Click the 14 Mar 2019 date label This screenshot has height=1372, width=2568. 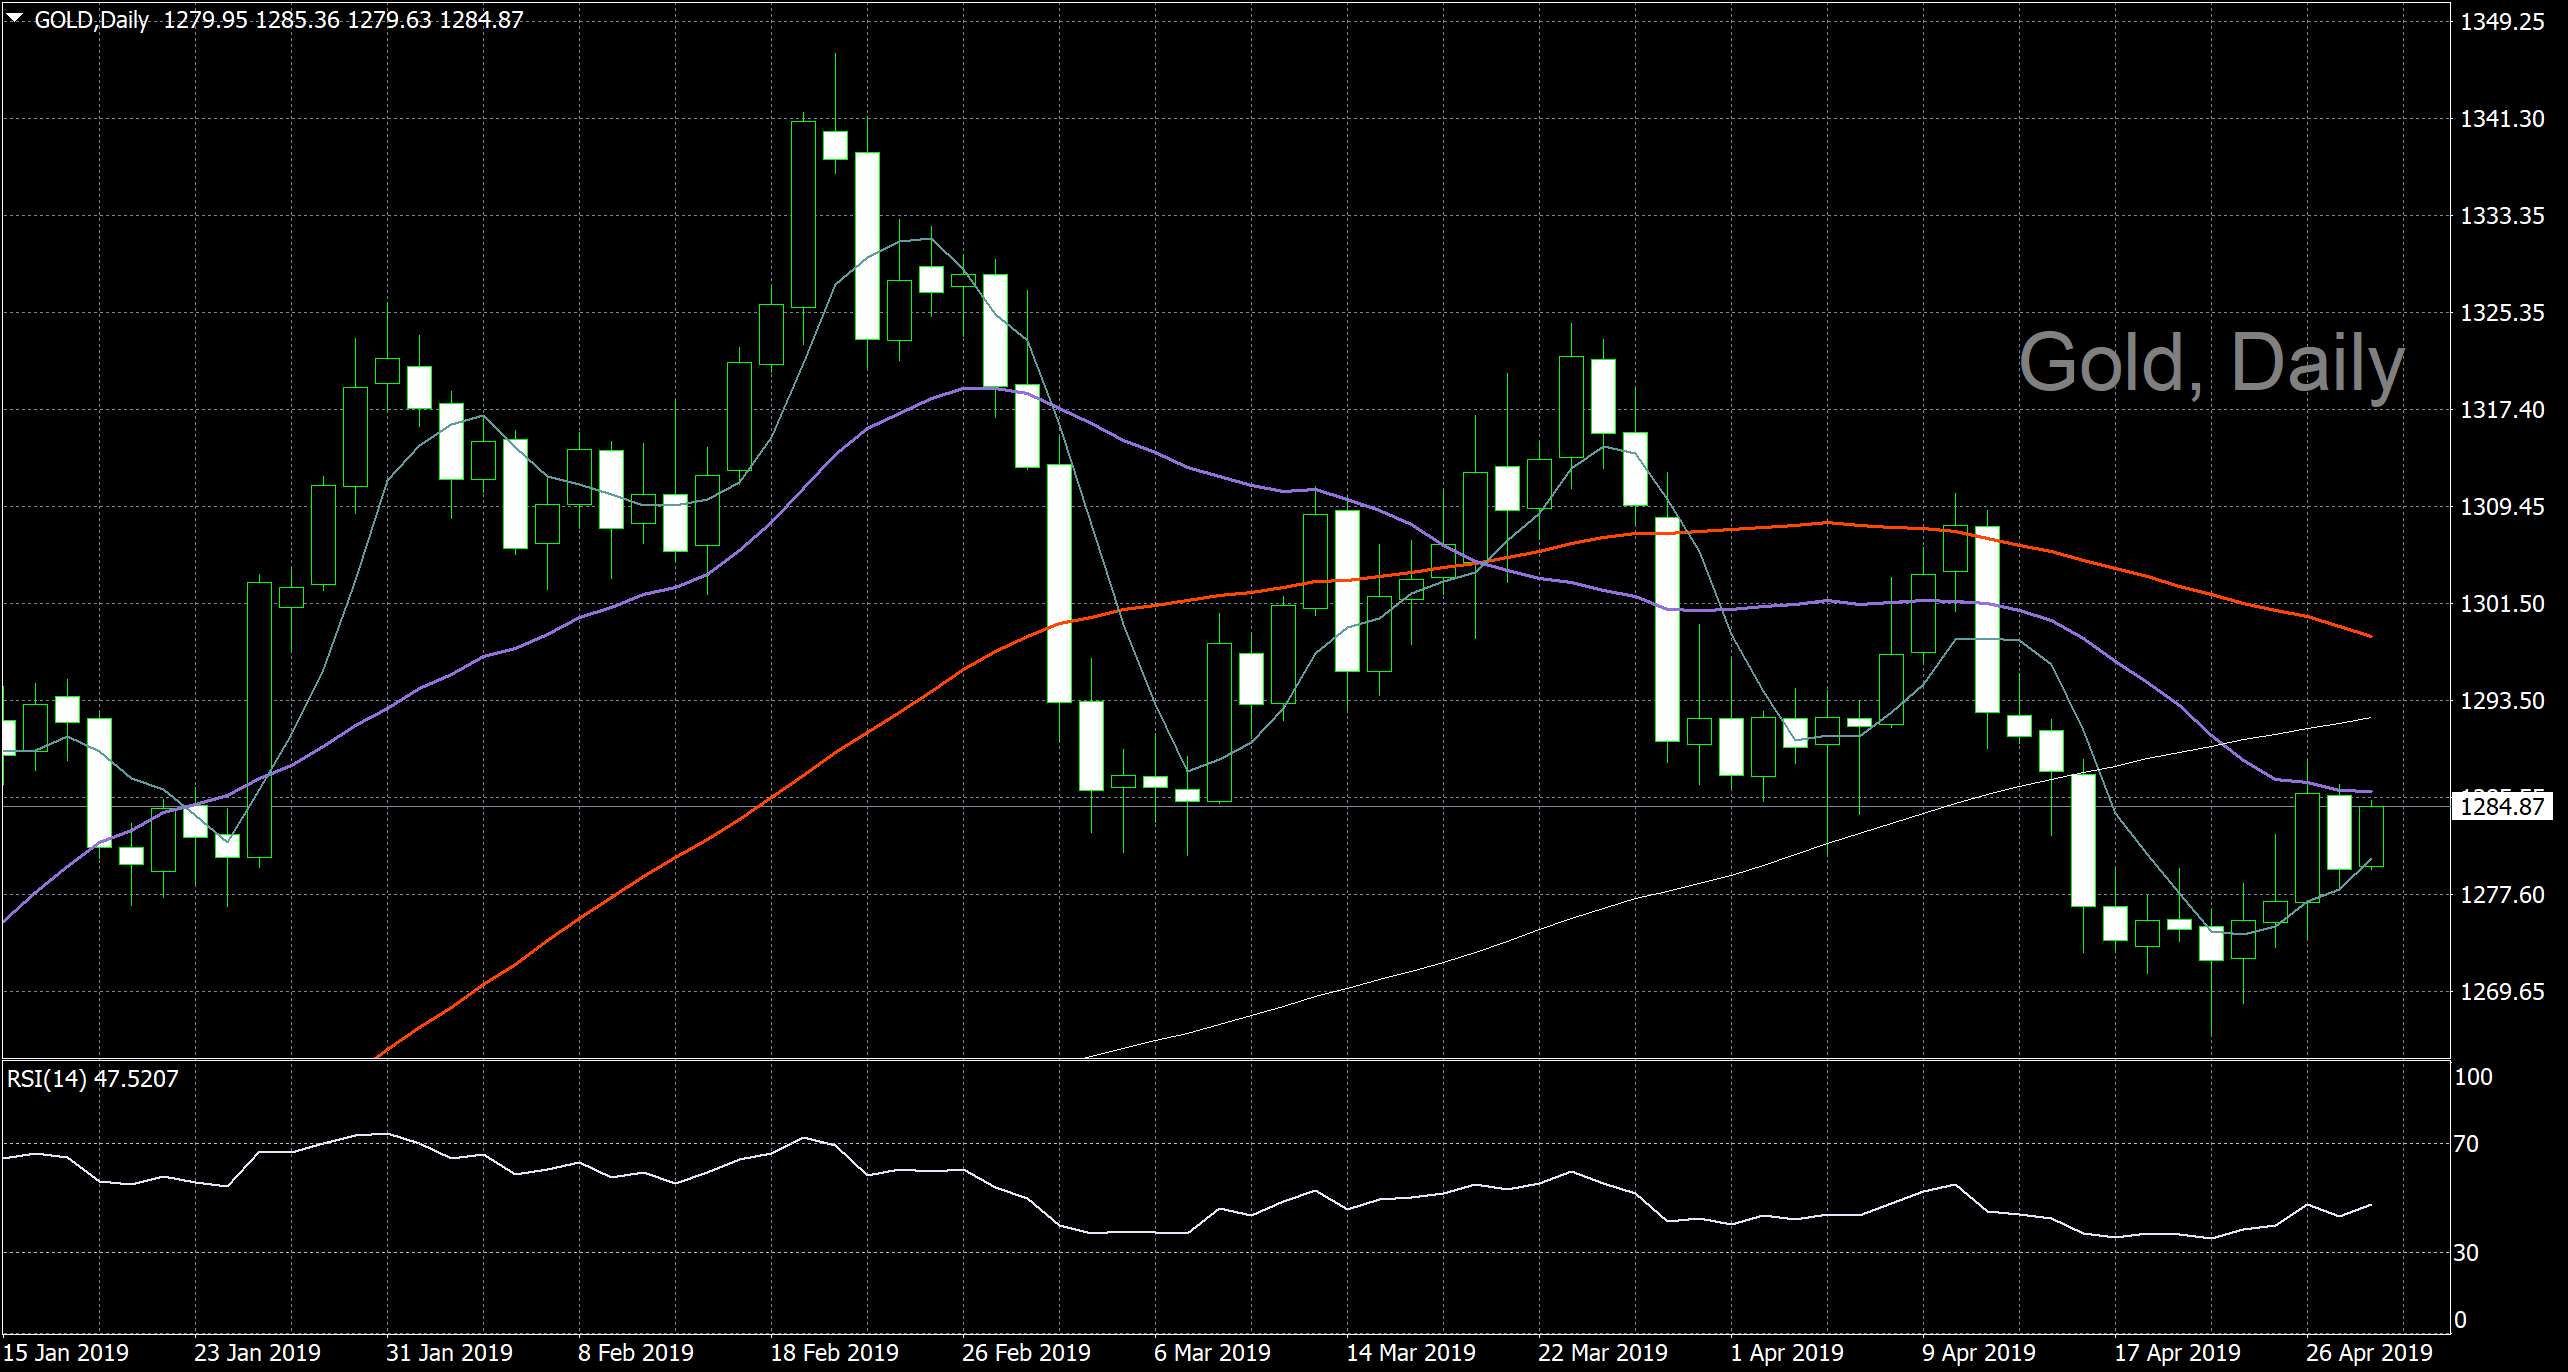click(1411, 1353)
